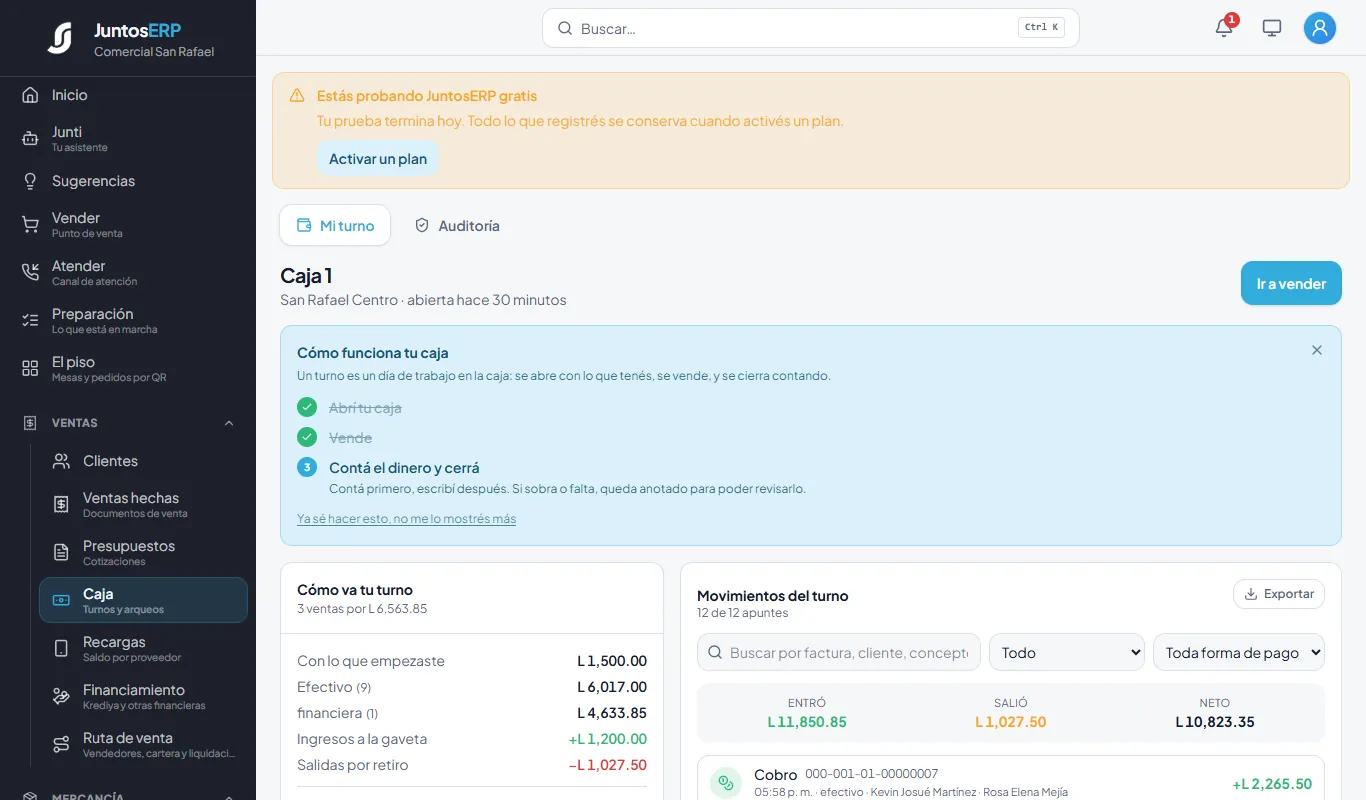
Task: Open Financiamiento via its icon
Action: click(61, 697)
